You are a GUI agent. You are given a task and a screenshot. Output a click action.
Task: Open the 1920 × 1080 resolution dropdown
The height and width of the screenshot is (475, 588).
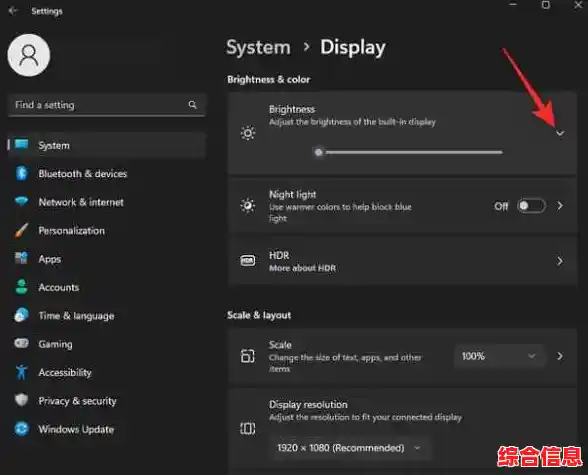(x=349, y=448)
